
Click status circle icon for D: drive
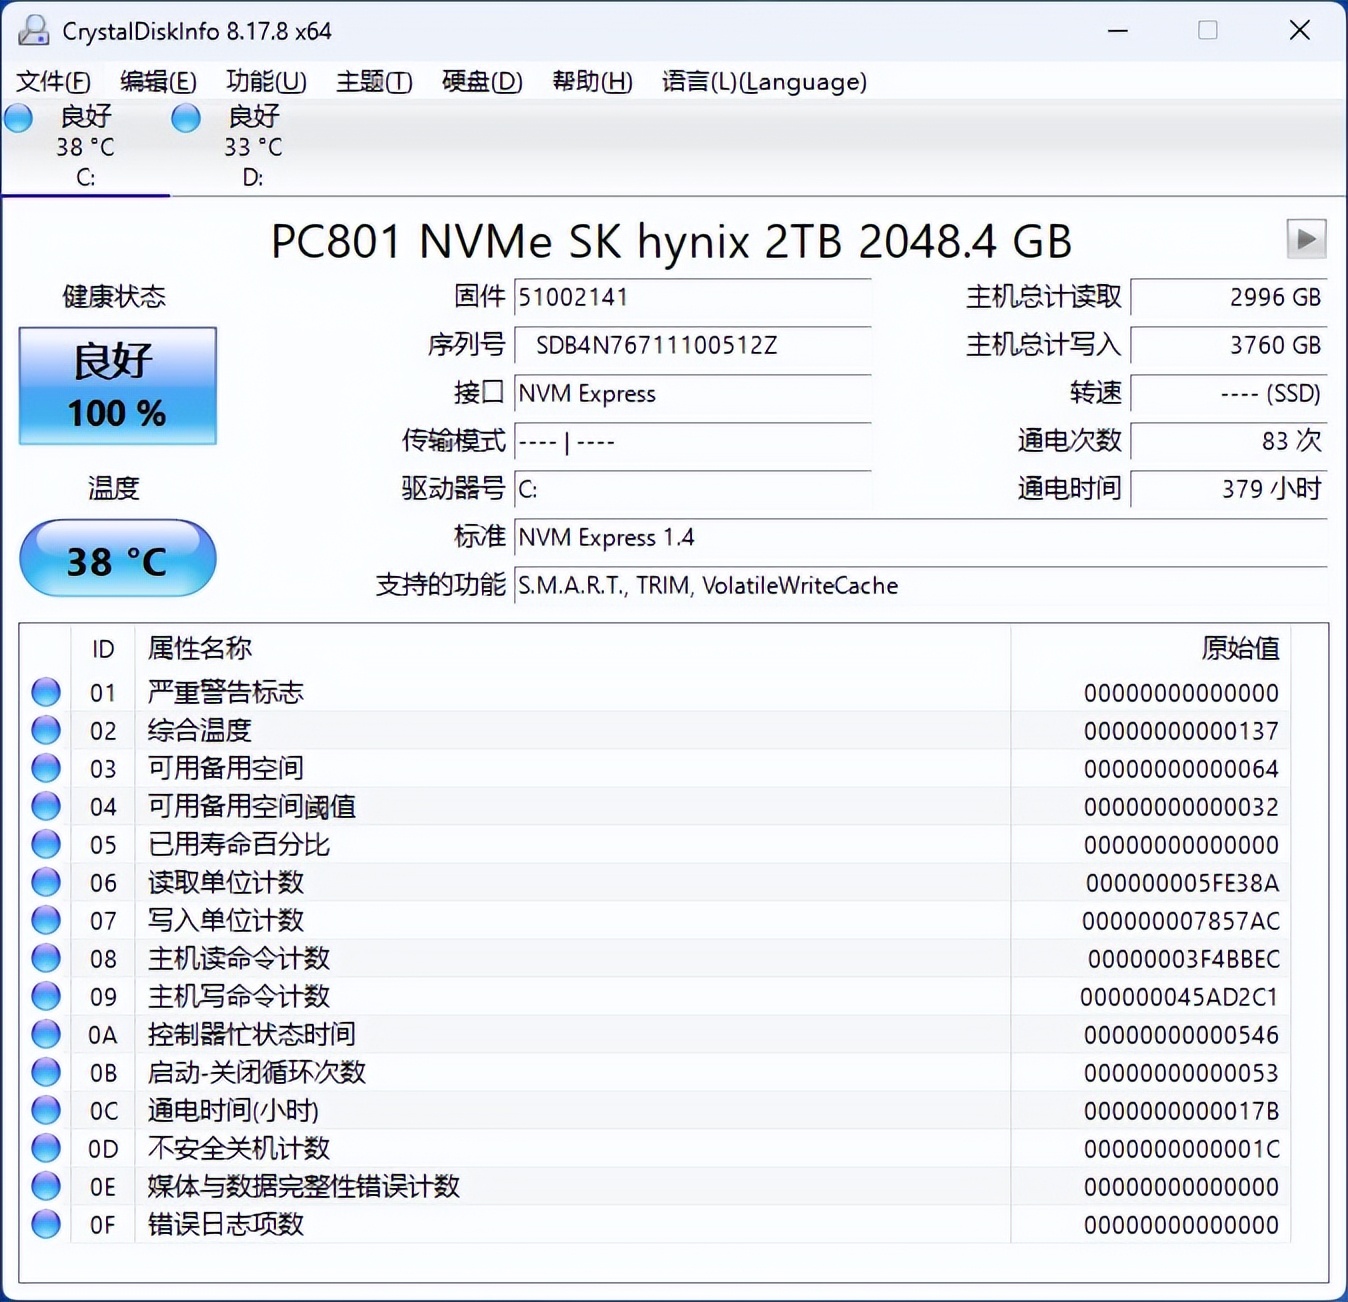tap(185, 118)
